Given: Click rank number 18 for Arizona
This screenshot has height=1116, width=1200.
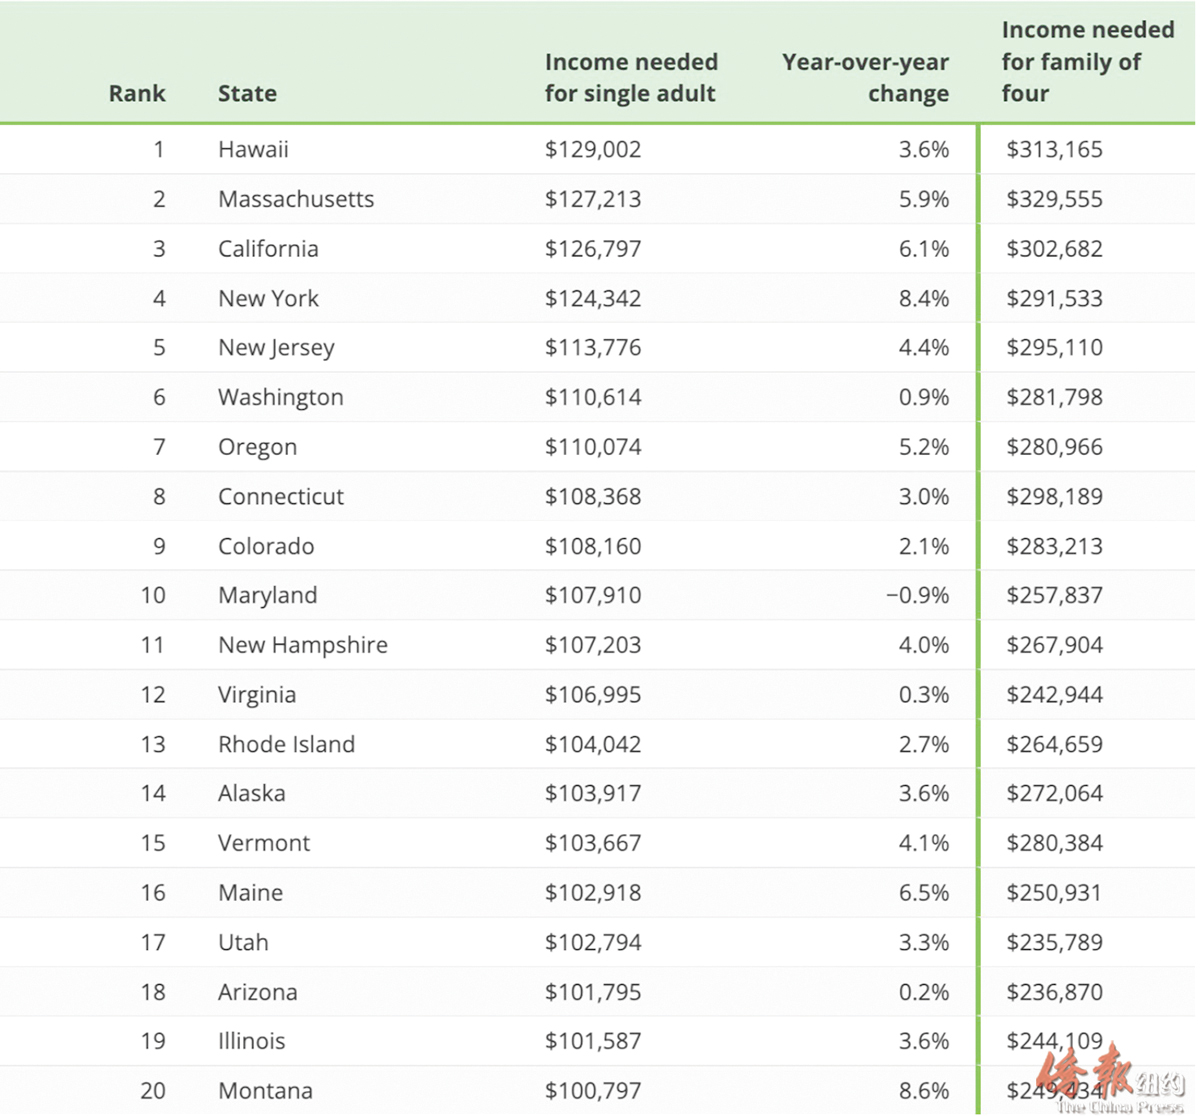Looking at the screenshot, I should (153, 992).
